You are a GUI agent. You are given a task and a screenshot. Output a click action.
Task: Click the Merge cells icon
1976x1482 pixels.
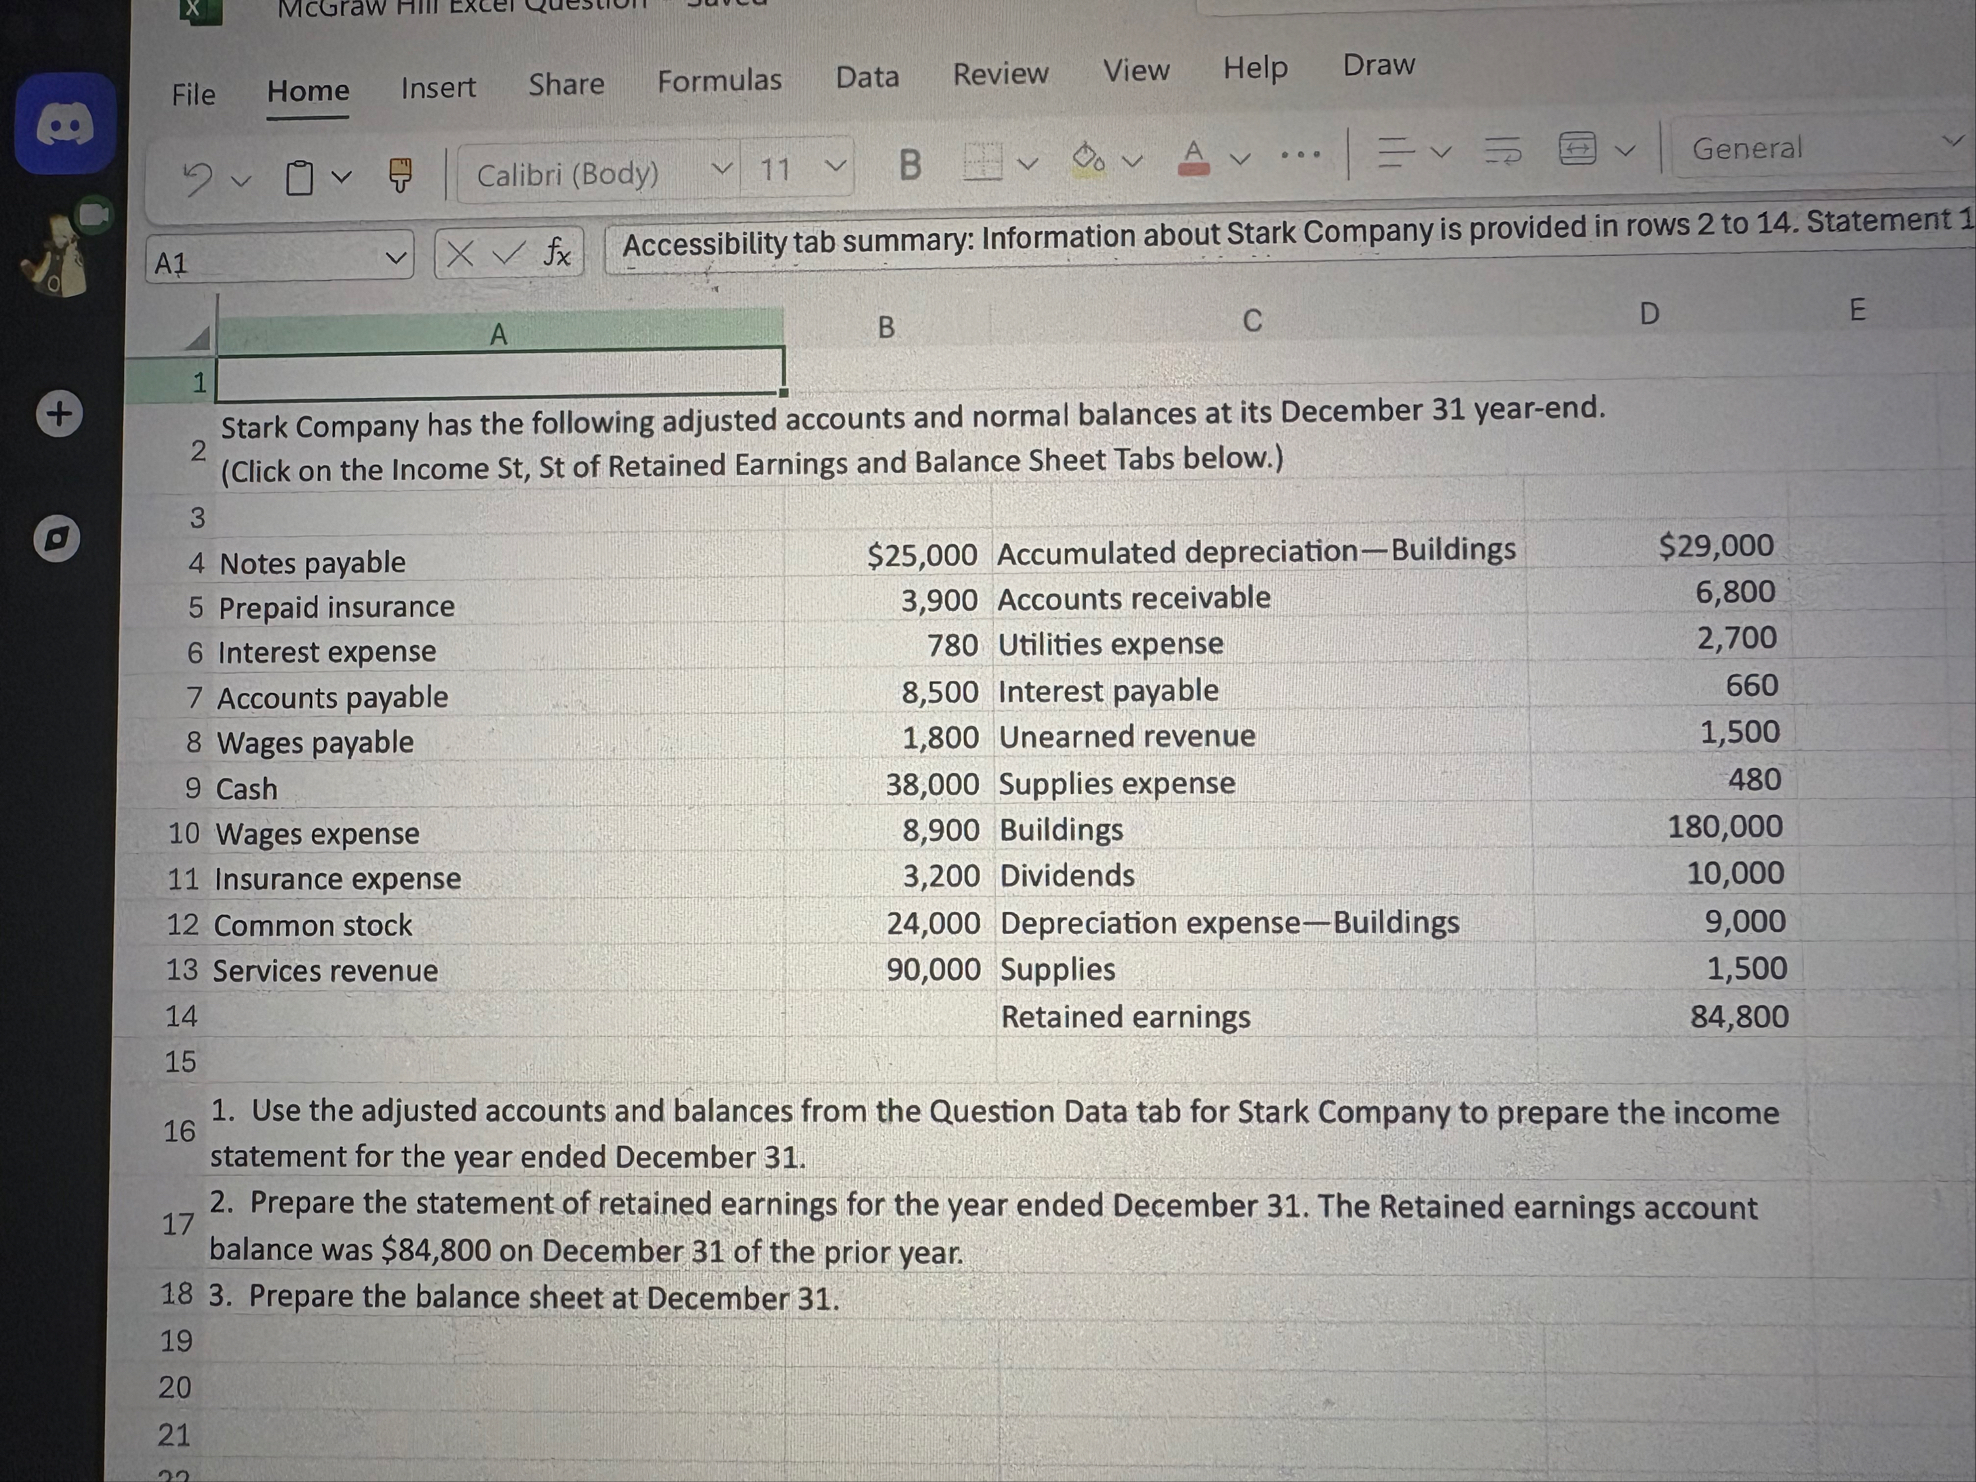pyautogui.click(x=1577, y=150)
